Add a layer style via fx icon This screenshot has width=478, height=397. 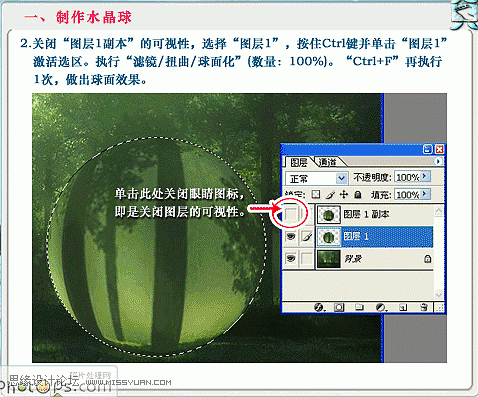319,307
